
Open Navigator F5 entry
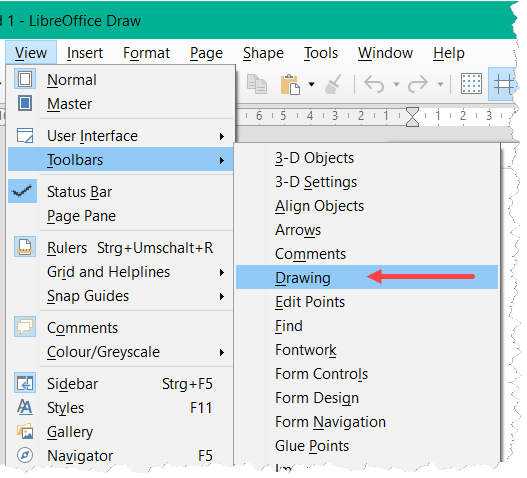coord(120,456)
